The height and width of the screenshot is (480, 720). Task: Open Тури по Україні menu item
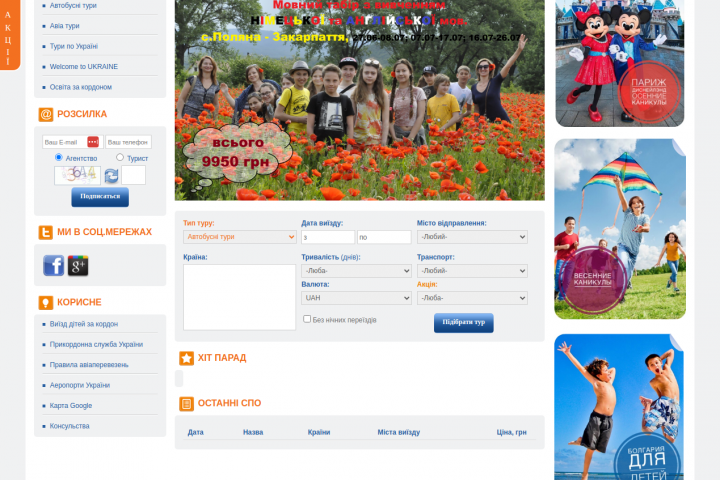73,46
